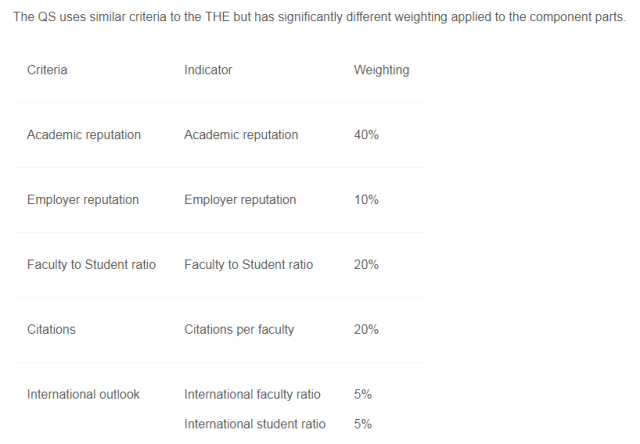The height and width of the screenshot is (444, 640).
Task: Select the Employer reputation indicator cell
Action: pos(240,200)
